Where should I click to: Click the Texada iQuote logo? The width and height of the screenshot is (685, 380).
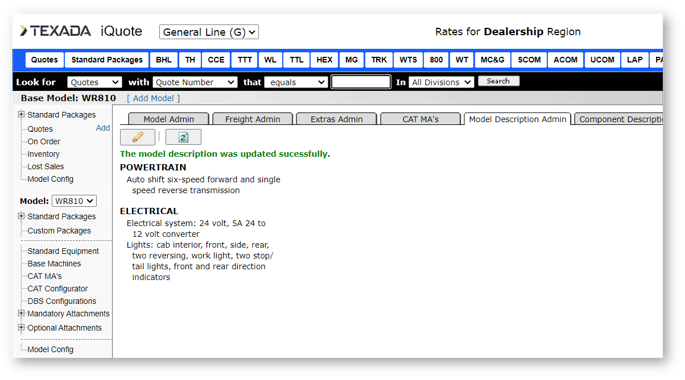pos(81,31)
